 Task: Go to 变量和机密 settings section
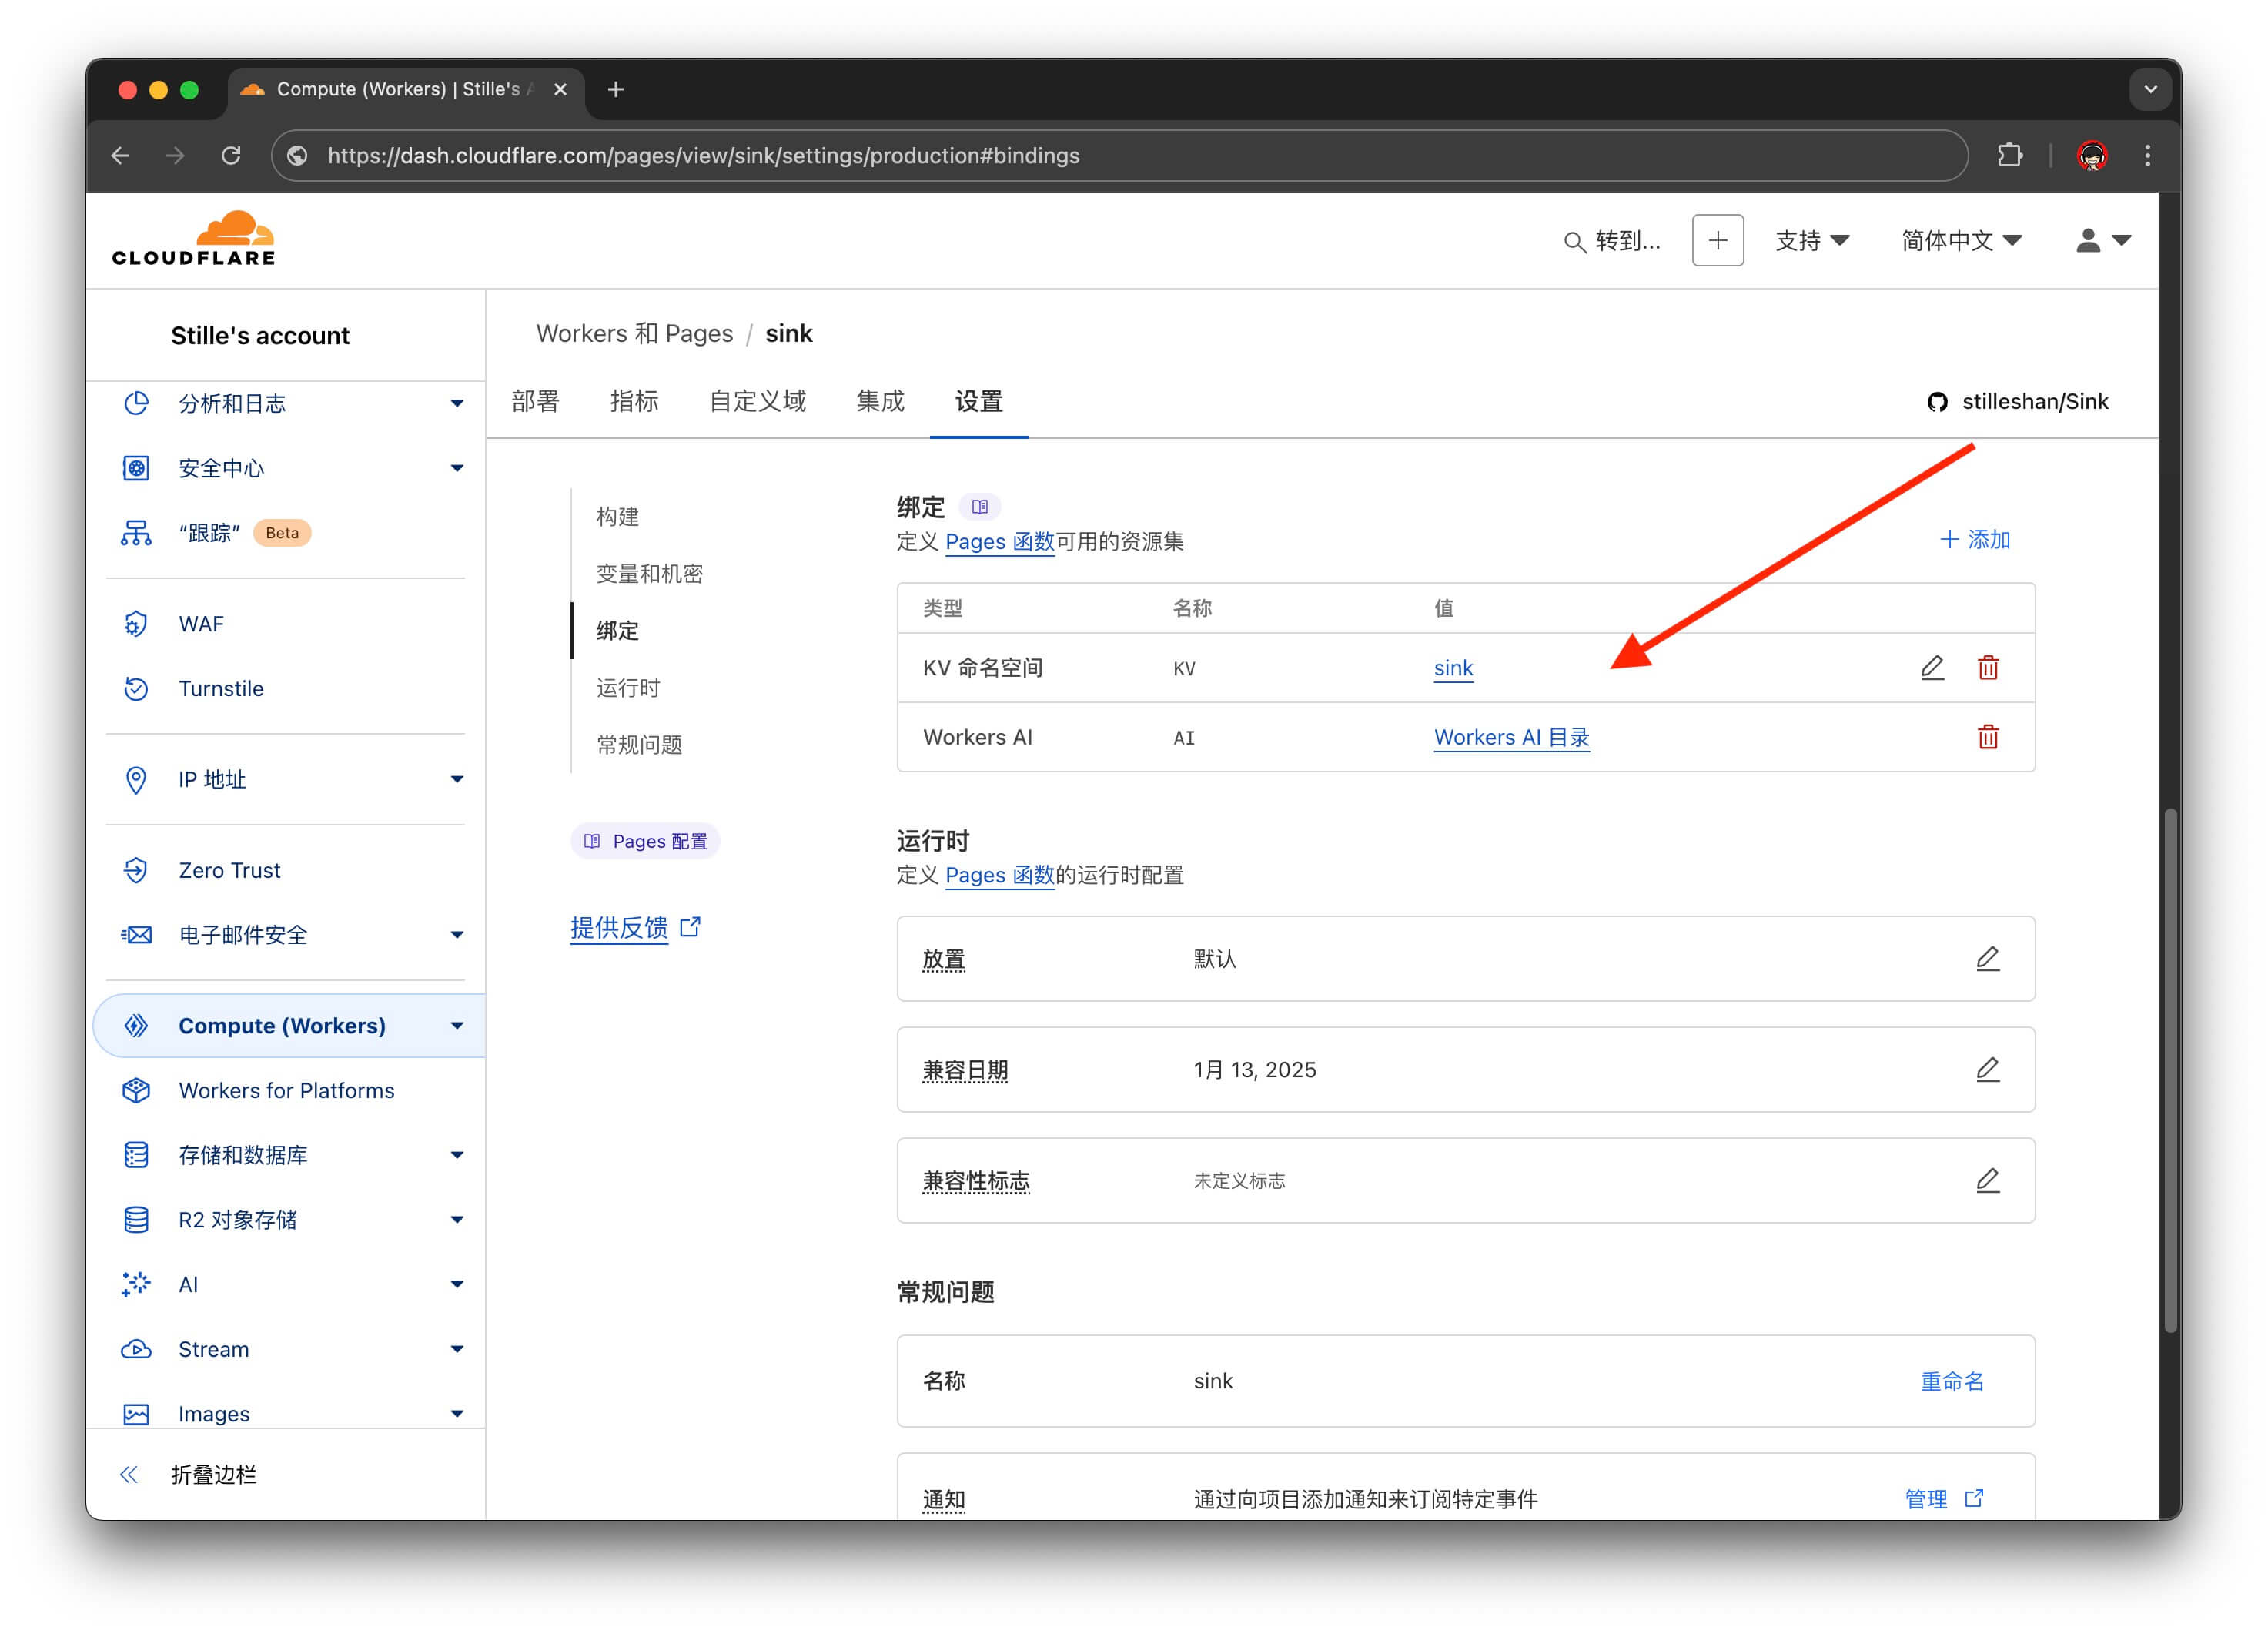[650, 574]
